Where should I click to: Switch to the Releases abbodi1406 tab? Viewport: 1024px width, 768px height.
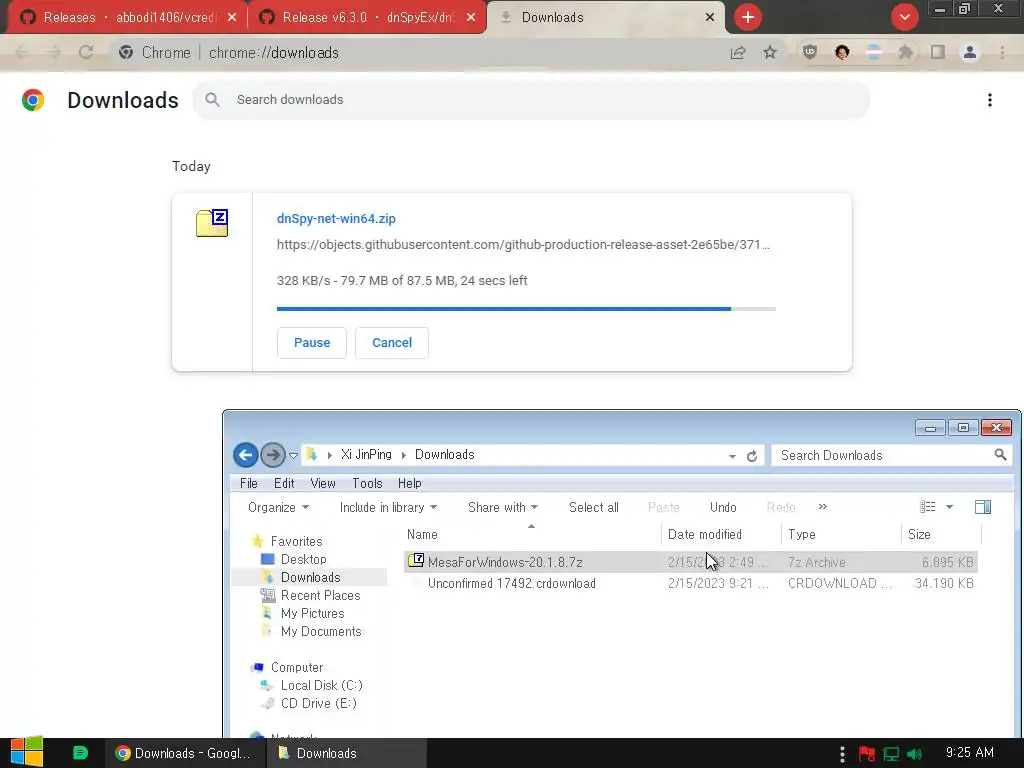point(128,18)
